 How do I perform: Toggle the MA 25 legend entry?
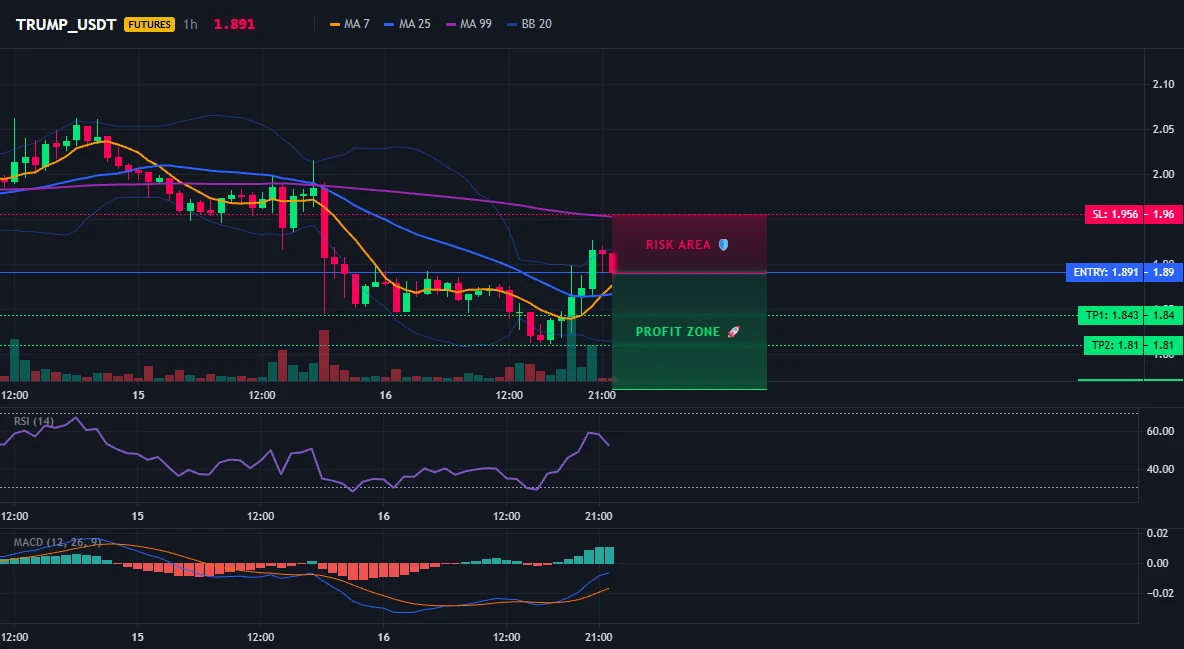pos(407,24)
